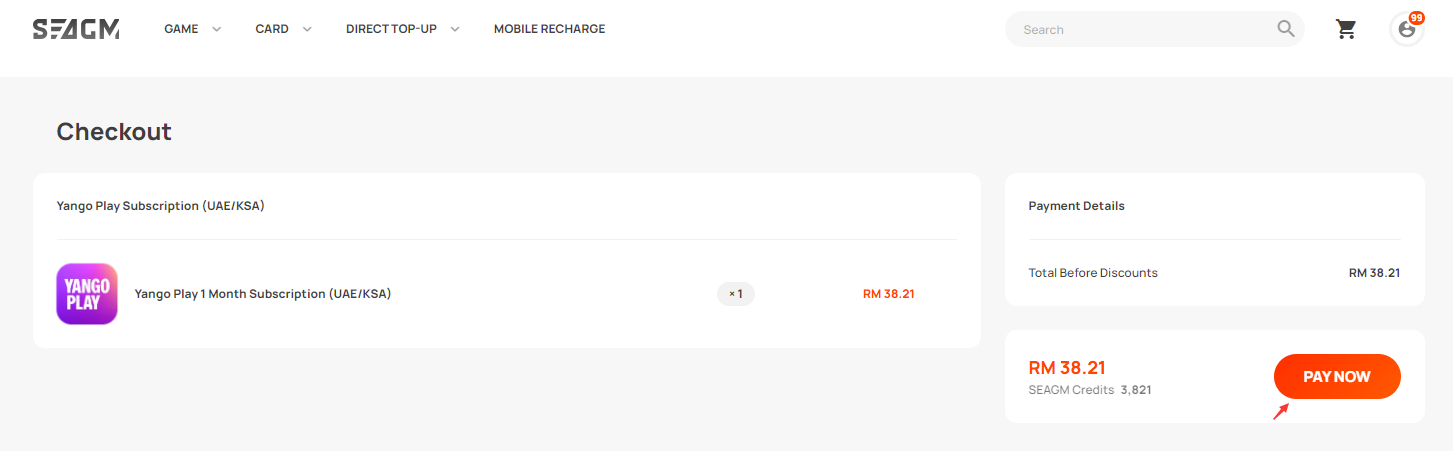Expand the DIRECT TOP-UP dropdown chevron

tap(455, 29)
